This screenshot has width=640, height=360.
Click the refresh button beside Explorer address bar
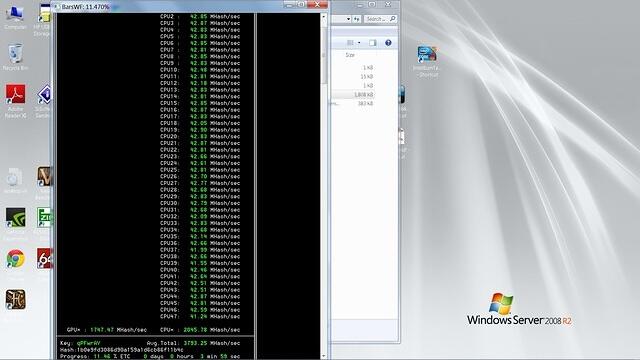tap(356, 19)
